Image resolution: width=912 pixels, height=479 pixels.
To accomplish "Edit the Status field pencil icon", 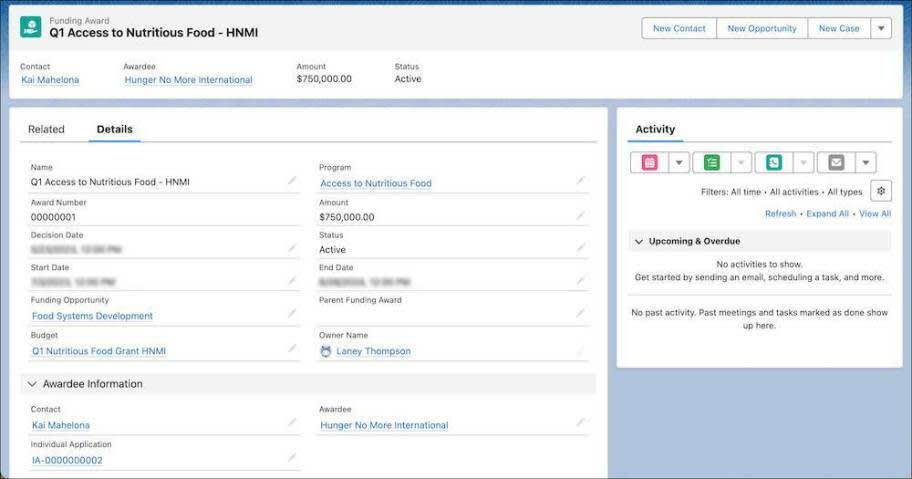I will pos(580,248).
